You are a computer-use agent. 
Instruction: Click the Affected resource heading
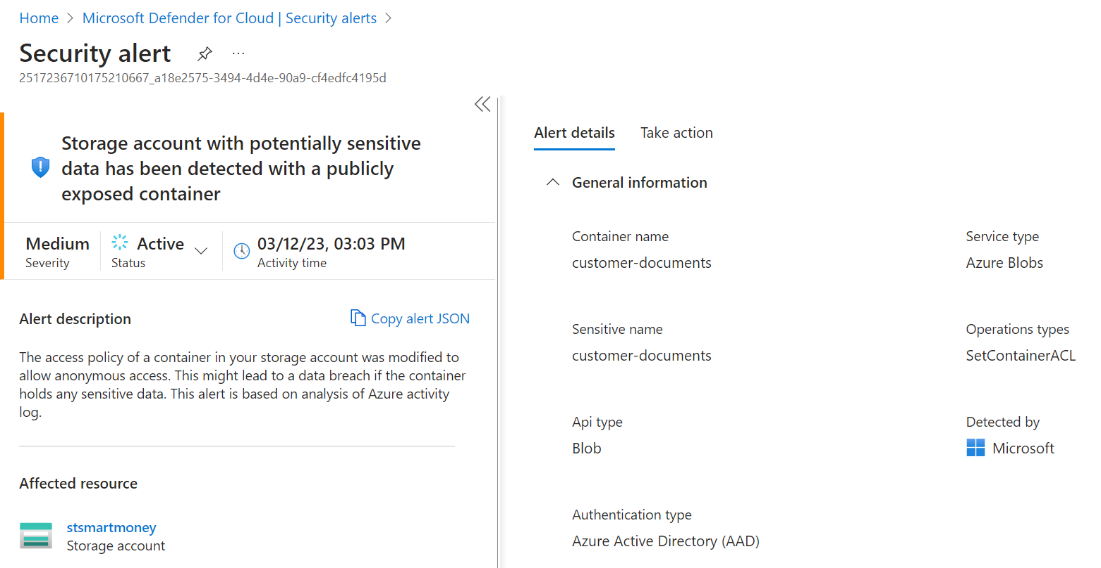point(79,483)
